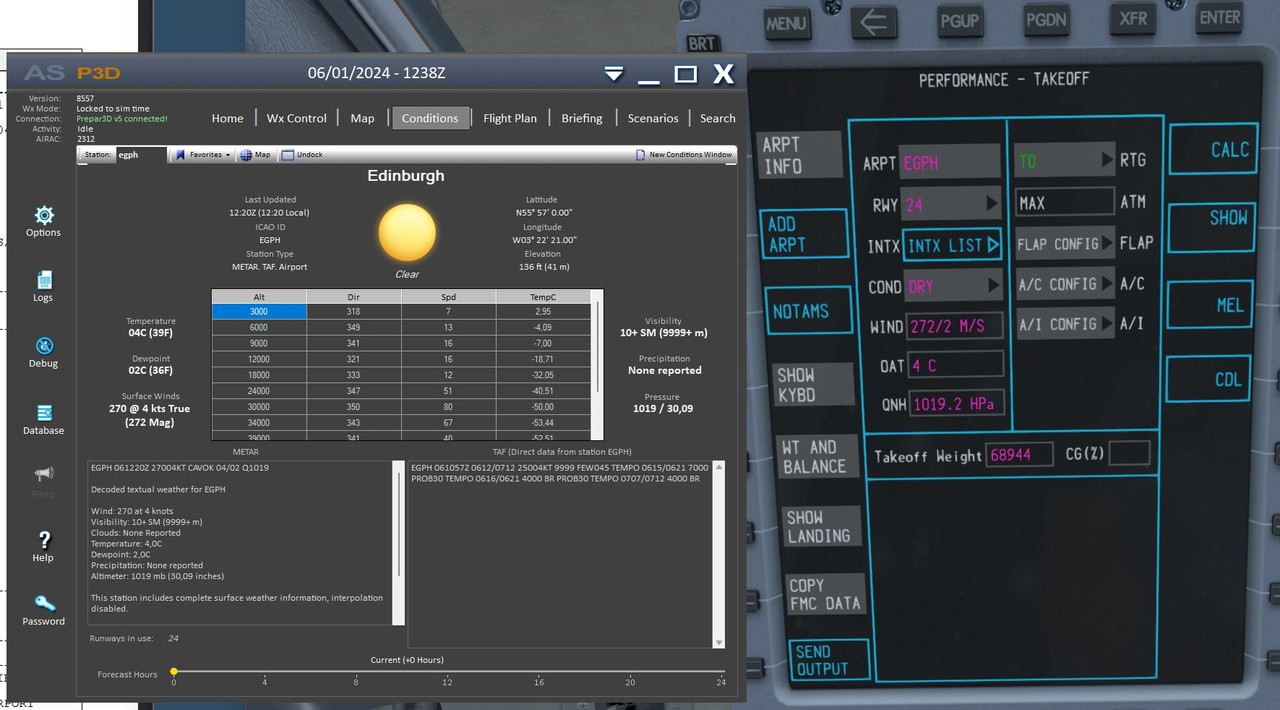Select the Conditions tab

(x=430, y=118)
